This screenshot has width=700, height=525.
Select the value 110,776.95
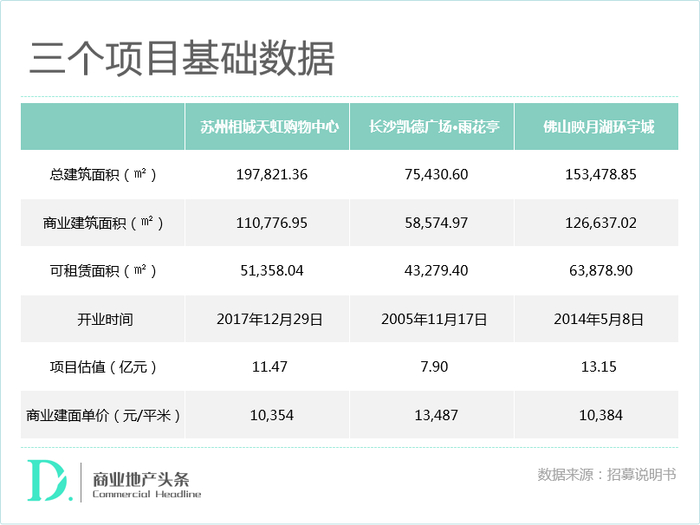coord(271,223)
